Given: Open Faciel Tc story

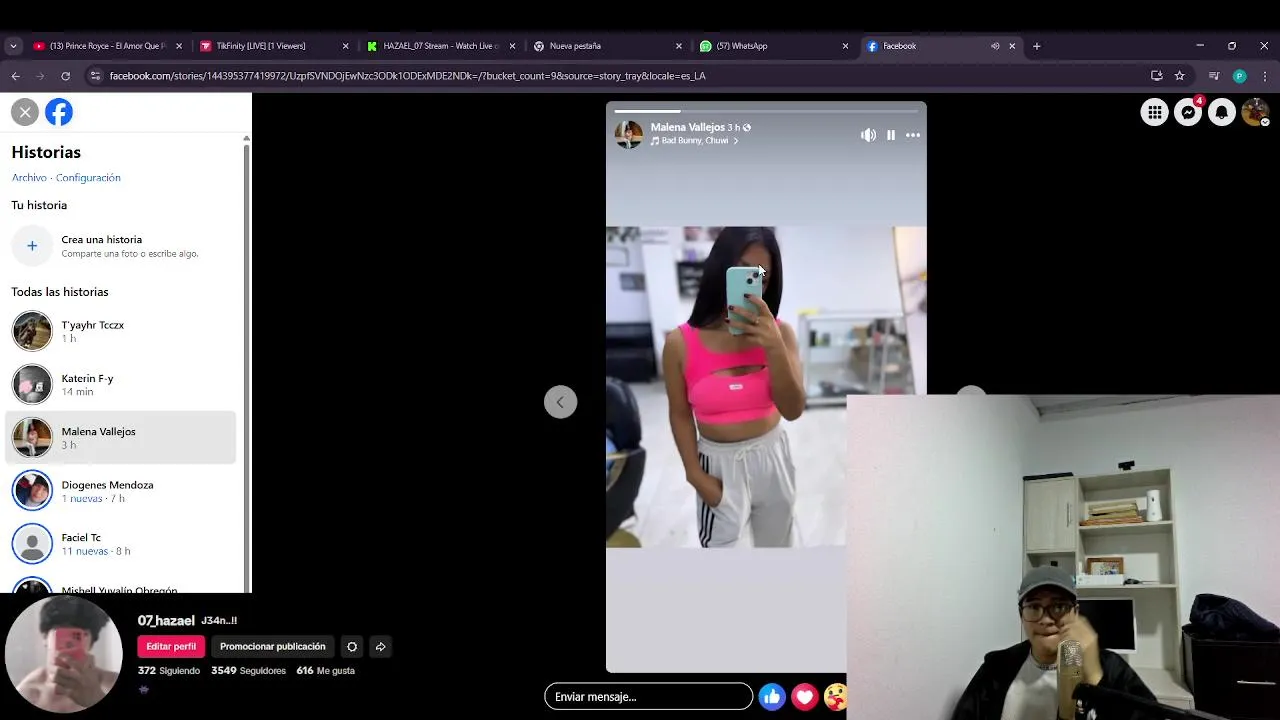Looking at the screenshot, I should click(x=121, y=544).
